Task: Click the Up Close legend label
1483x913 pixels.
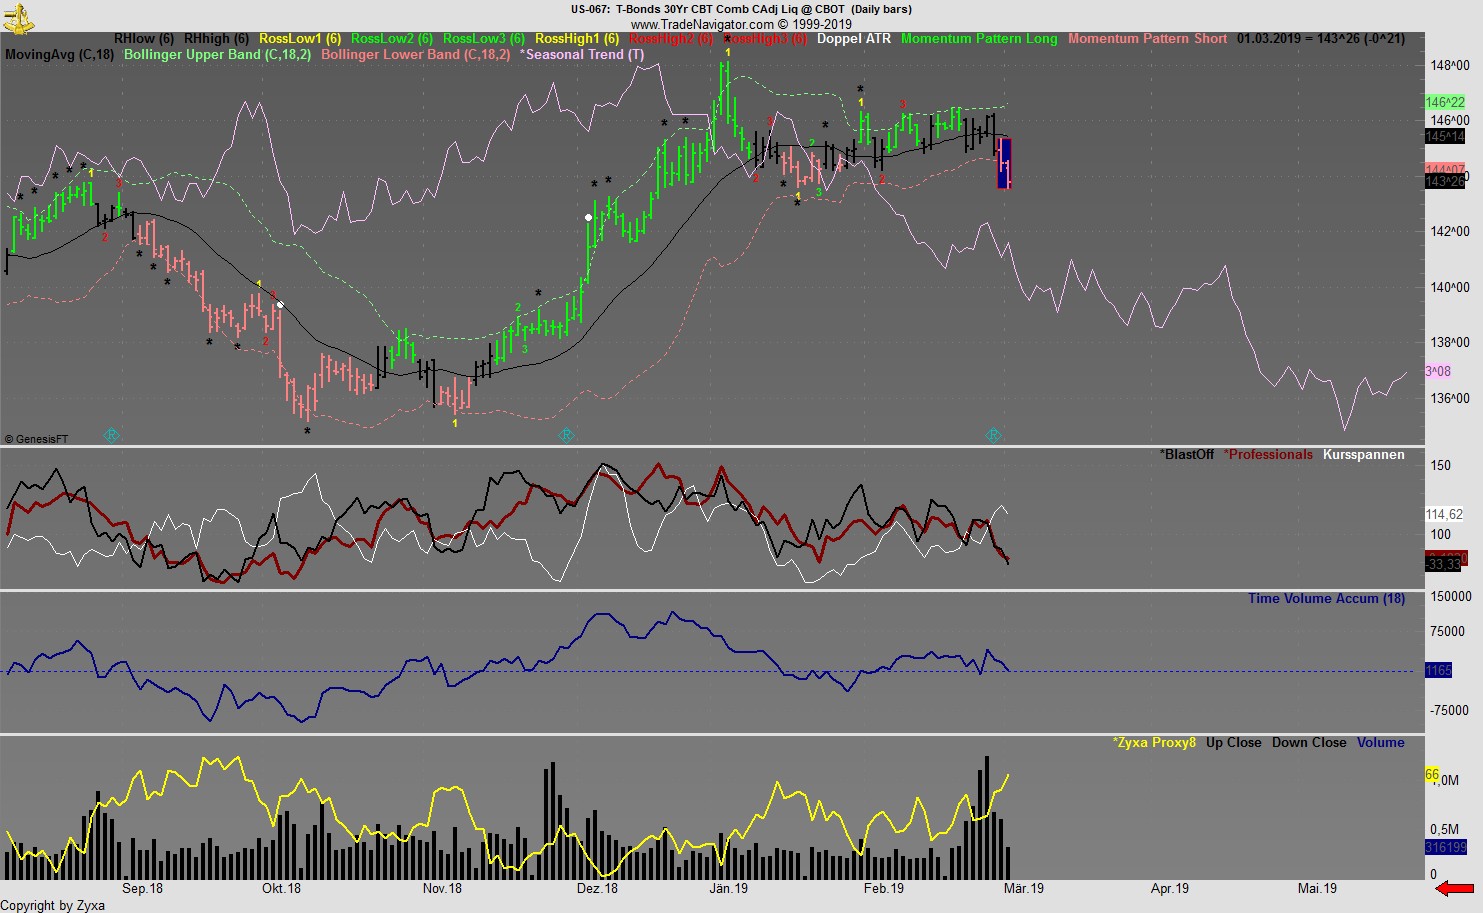Action: pyautogui.click(x=1234, y=743)
